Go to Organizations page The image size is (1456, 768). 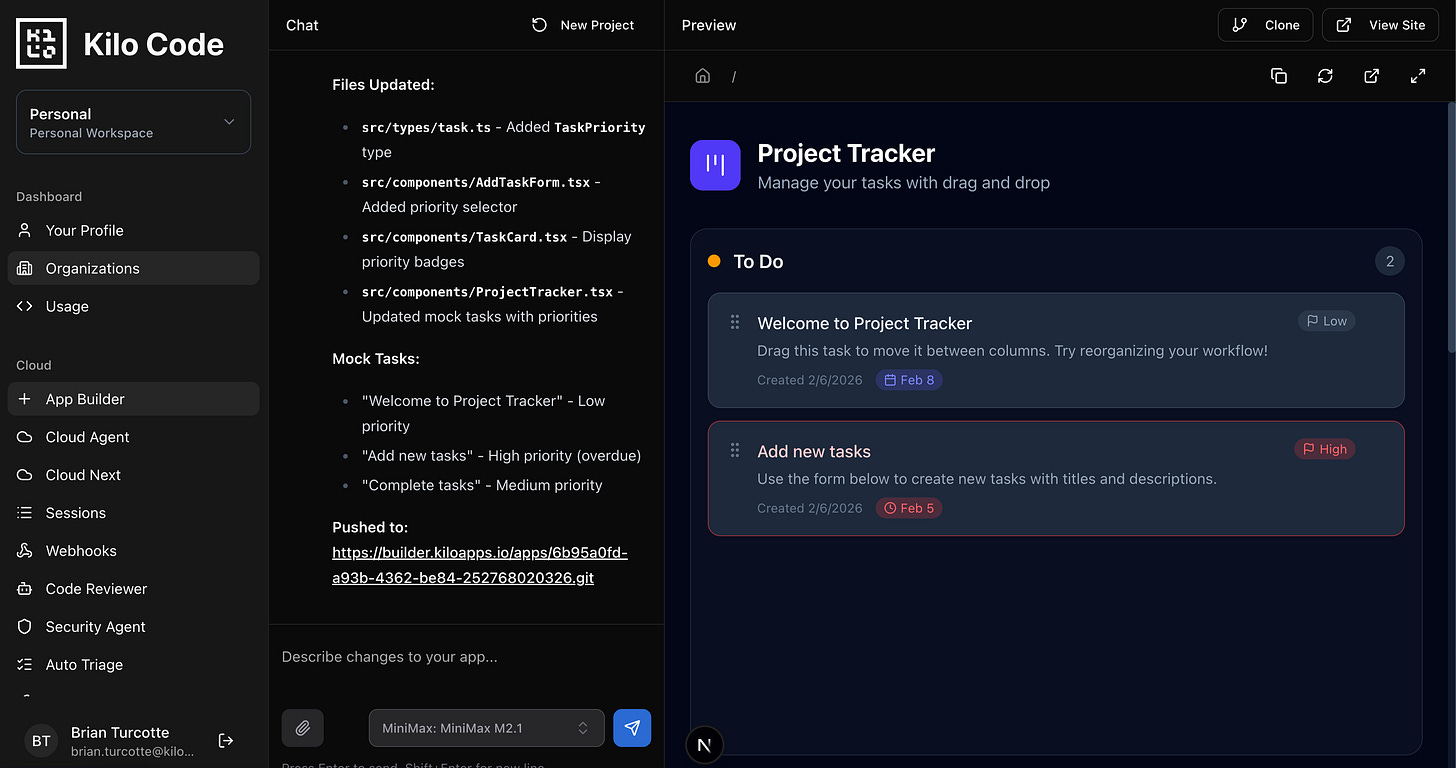[133, 268]
